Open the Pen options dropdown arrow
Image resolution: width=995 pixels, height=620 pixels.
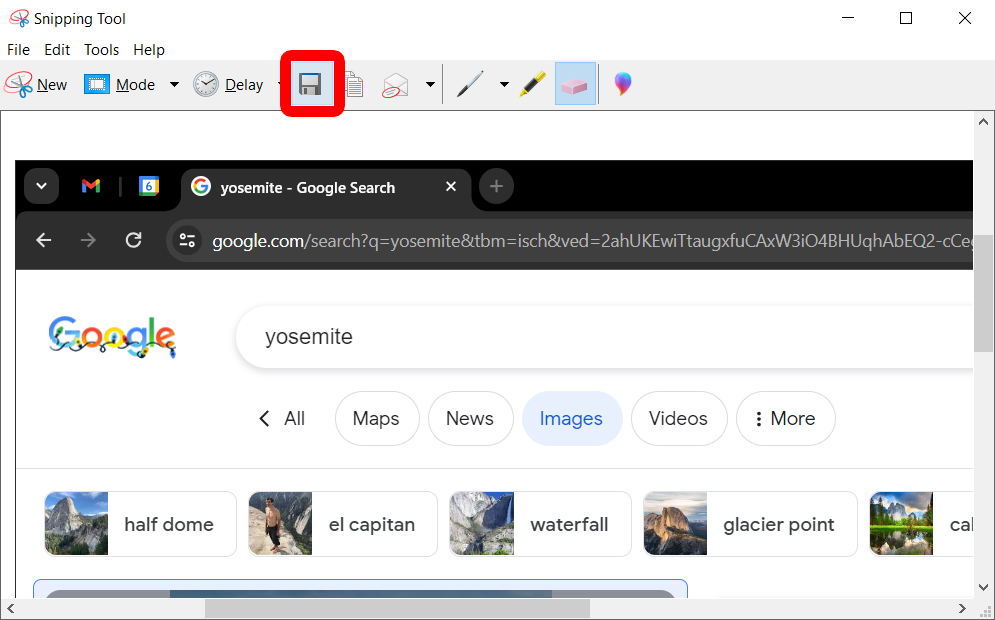coord(504,85)
